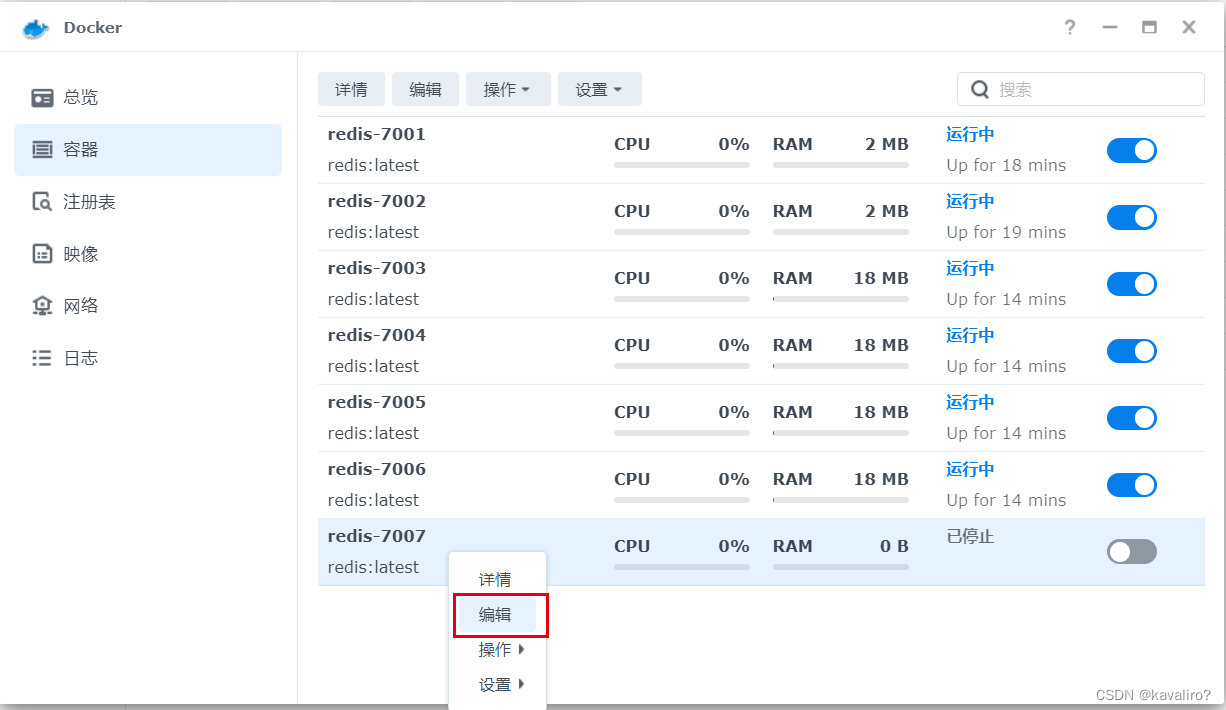Switch to 日志 section
Image resolution: width=1226 pixels, height=710 pixels.
(148, 358)
